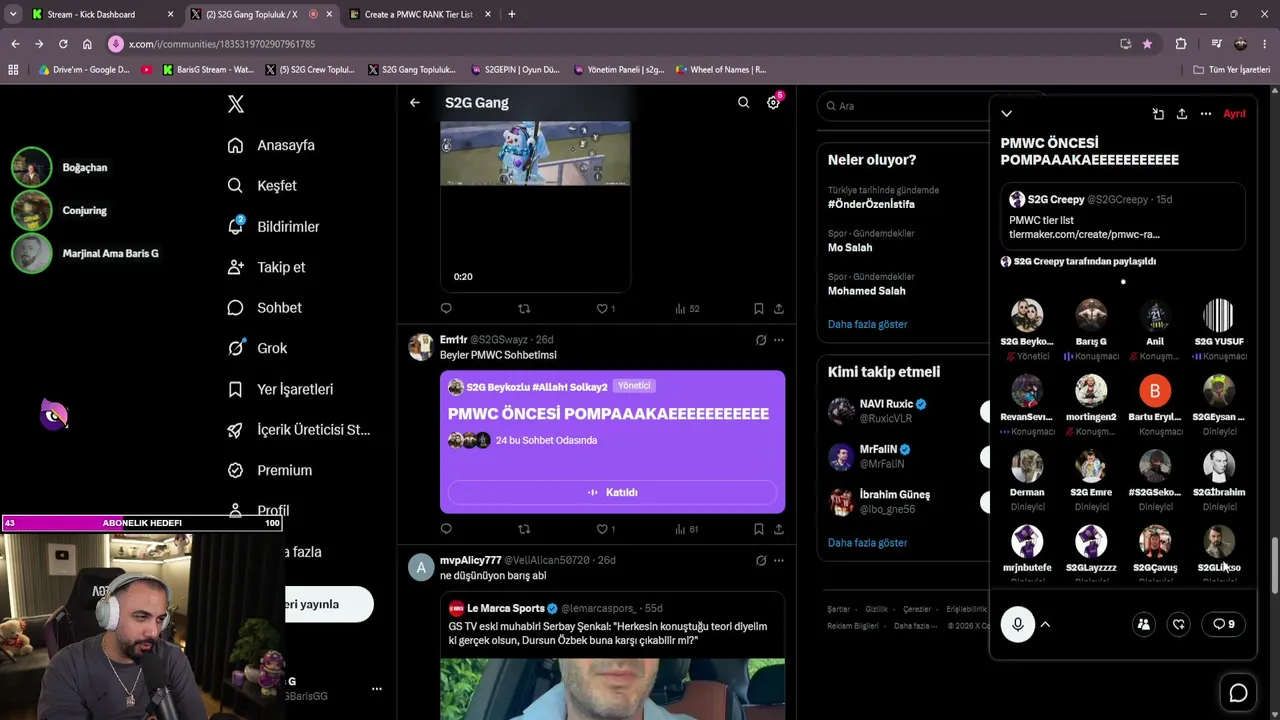The image size is (1280, 720).
Task: Reply to the 0:20 video post
Action: (x=446, y=309)
